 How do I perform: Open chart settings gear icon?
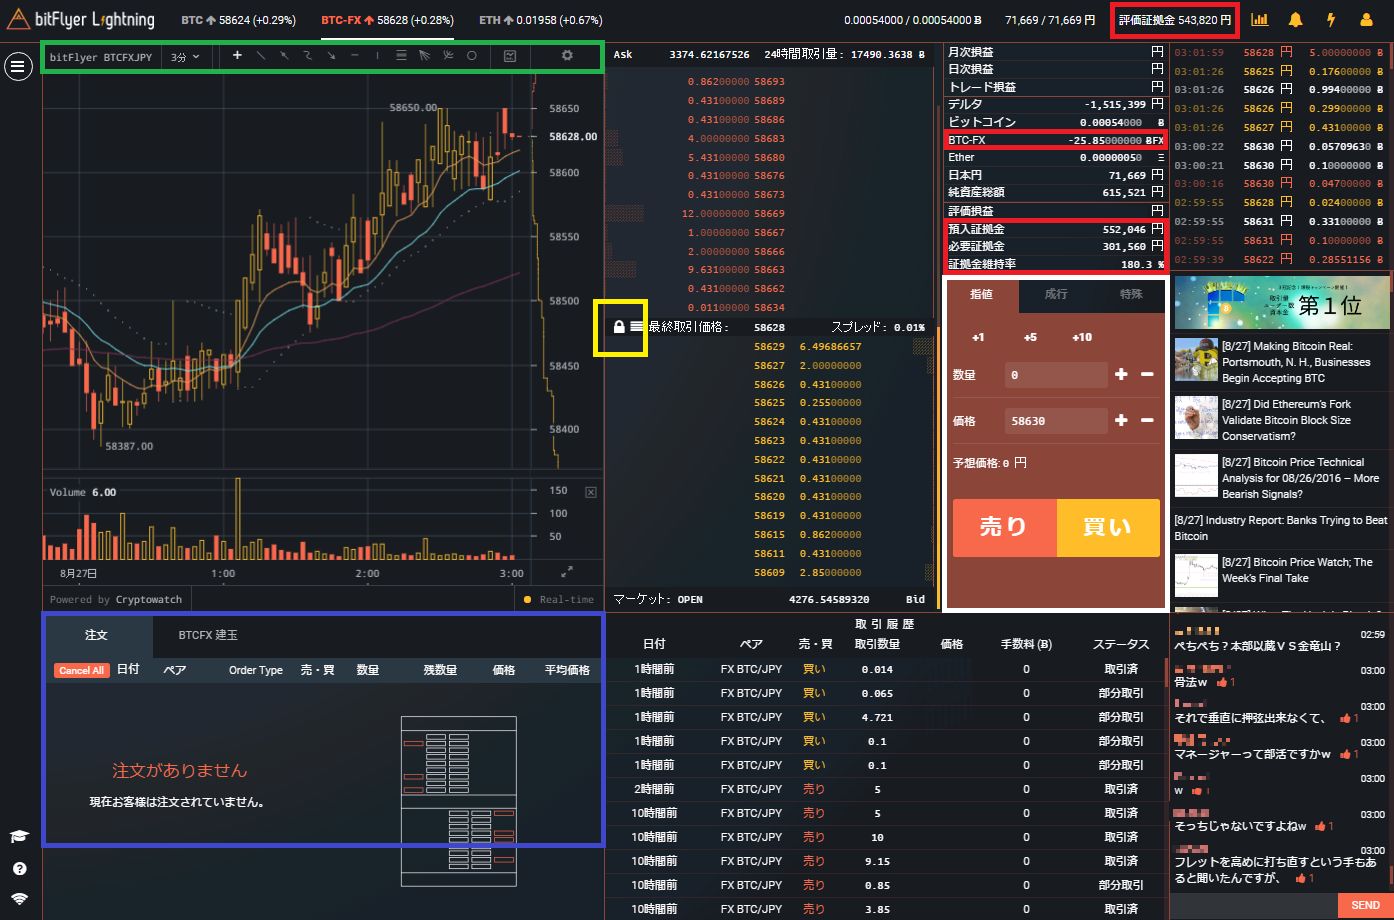click(x=567, y=56)
